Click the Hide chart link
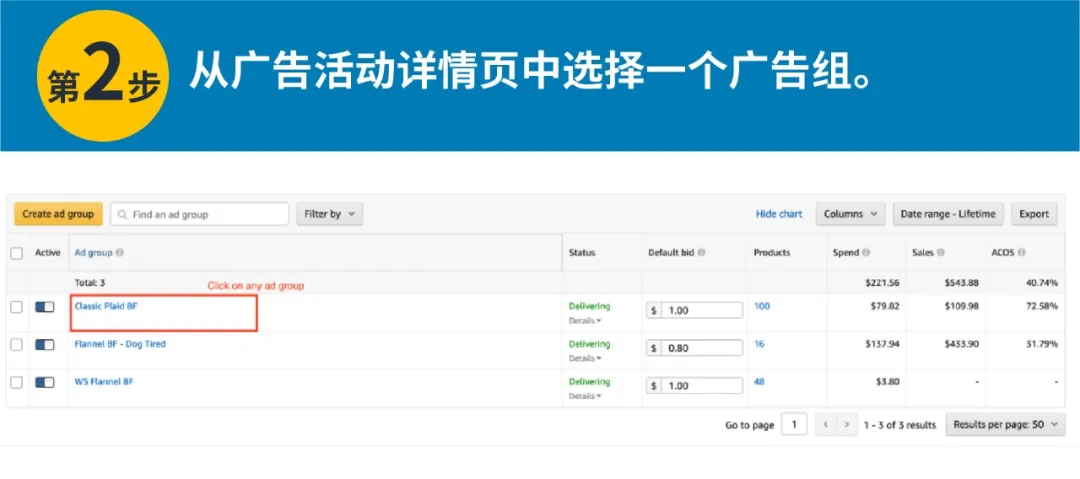The height and width of the screenshot is (479, 1080). pyautogui.click(x=779, y=214)
